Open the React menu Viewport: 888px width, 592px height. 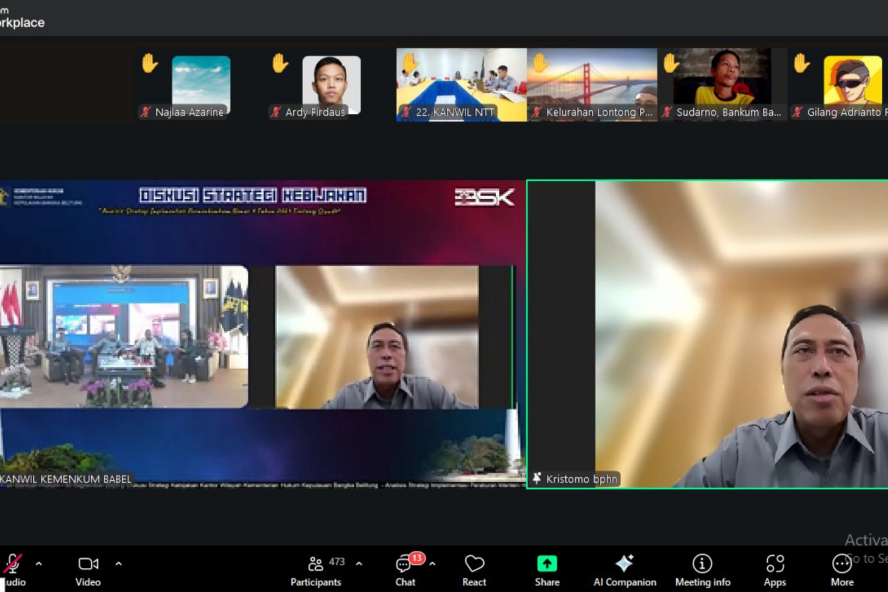coord(474,570)
